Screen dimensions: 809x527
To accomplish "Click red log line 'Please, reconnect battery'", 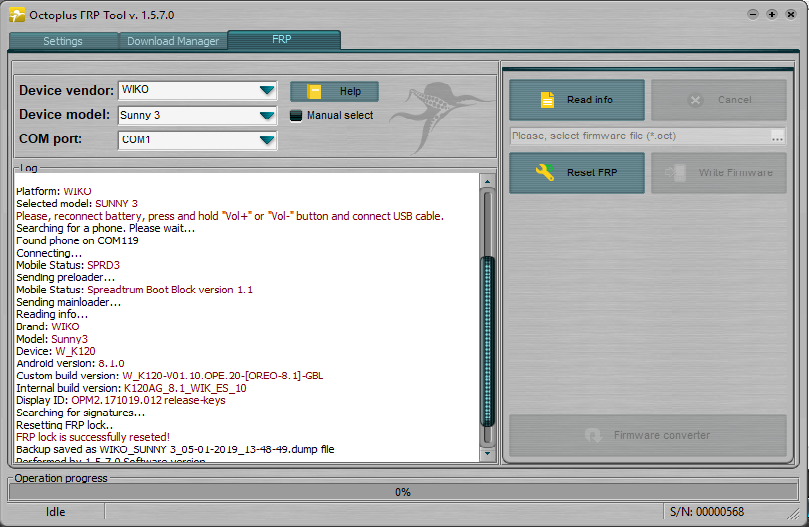I will tap(230, 216).
